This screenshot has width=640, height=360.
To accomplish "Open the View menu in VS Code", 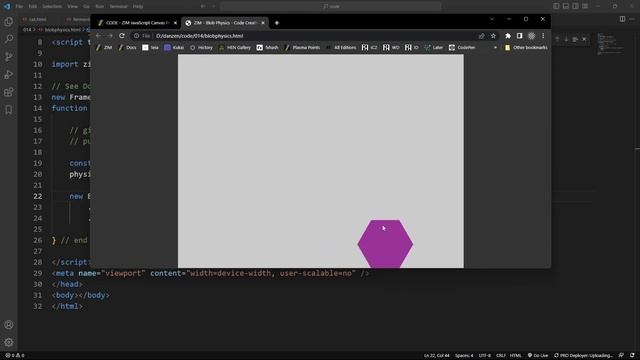I will tap(72, 7).
